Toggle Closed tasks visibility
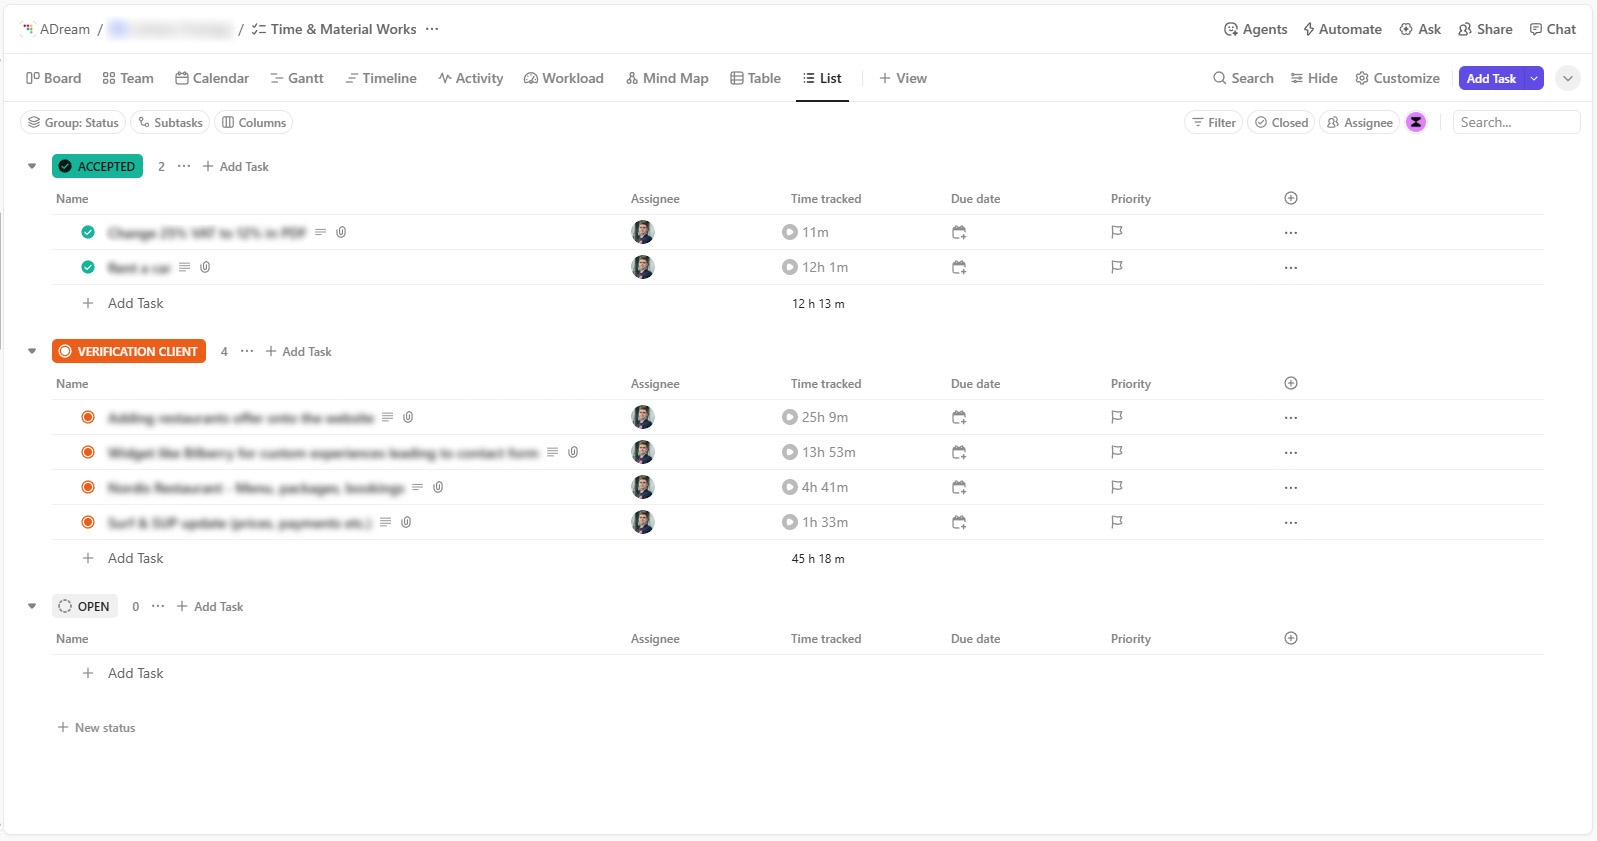1597x841 pixels. [1281, 122]
